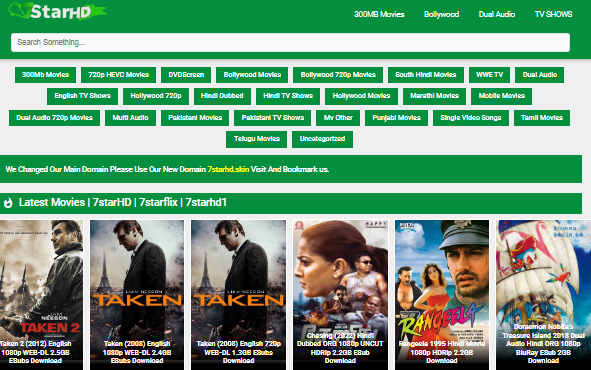Choose the Marathi Movies category
591x370 pixels.
point(434,96)
